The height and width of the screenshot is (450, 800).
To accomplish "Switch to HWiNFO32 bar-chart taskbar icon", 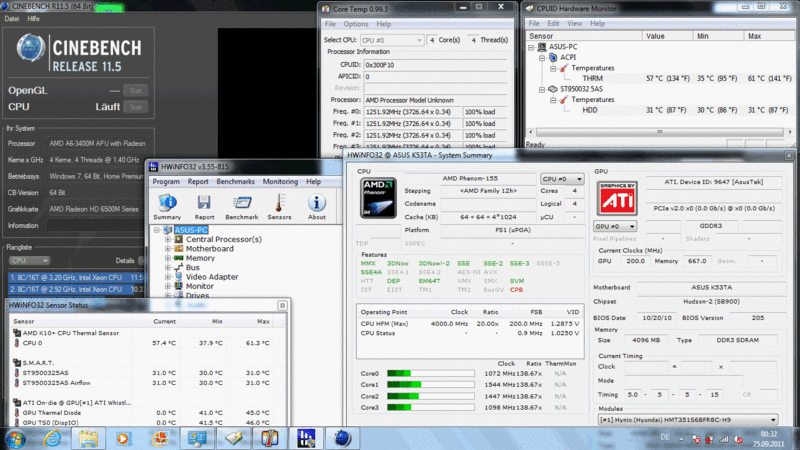I will pos(306,439).
